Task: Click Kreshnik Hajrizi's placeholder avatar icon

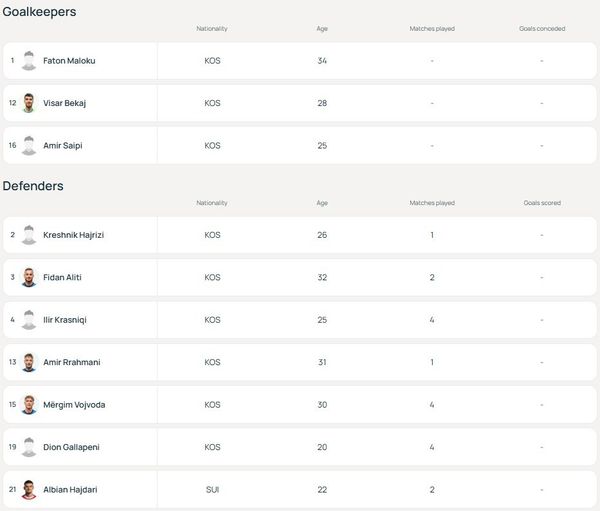Action: pos(29,235)
